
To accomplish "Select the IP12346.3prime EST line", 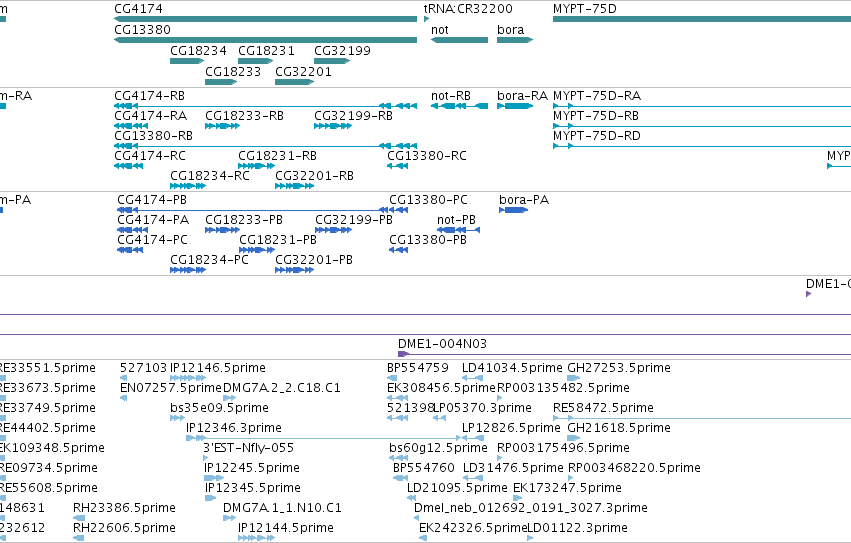I will [323, 438].
